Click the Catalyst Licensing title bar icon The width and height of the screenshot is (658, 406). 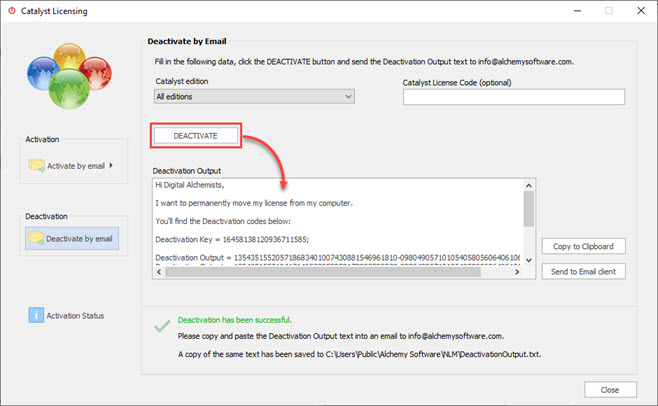click(12, 11)
